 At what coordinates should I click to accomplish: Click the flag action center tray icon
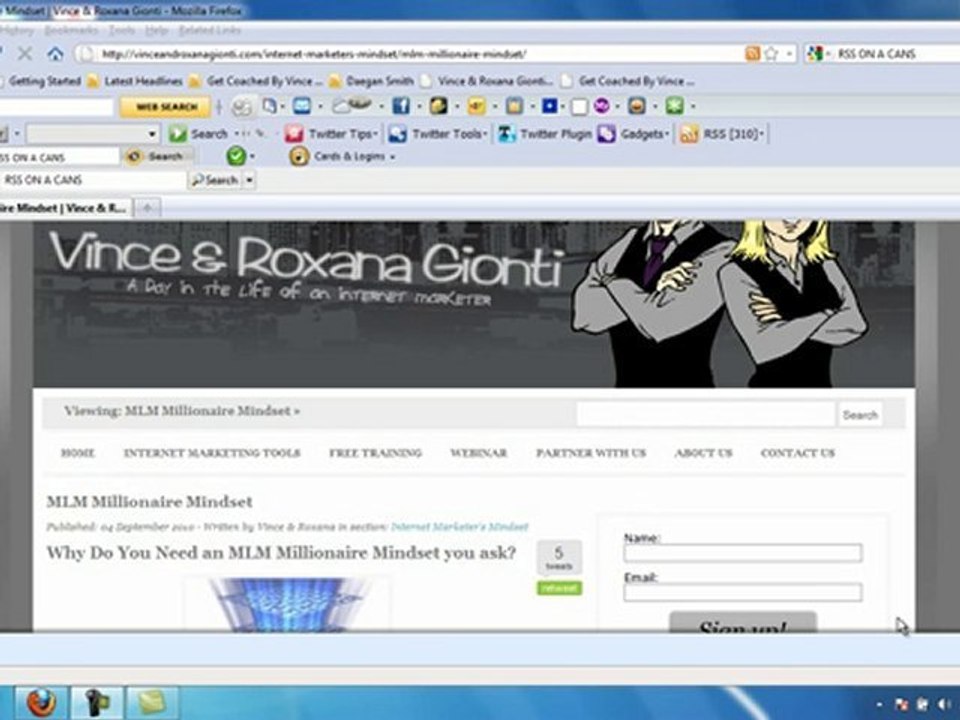tap(902, 704)
